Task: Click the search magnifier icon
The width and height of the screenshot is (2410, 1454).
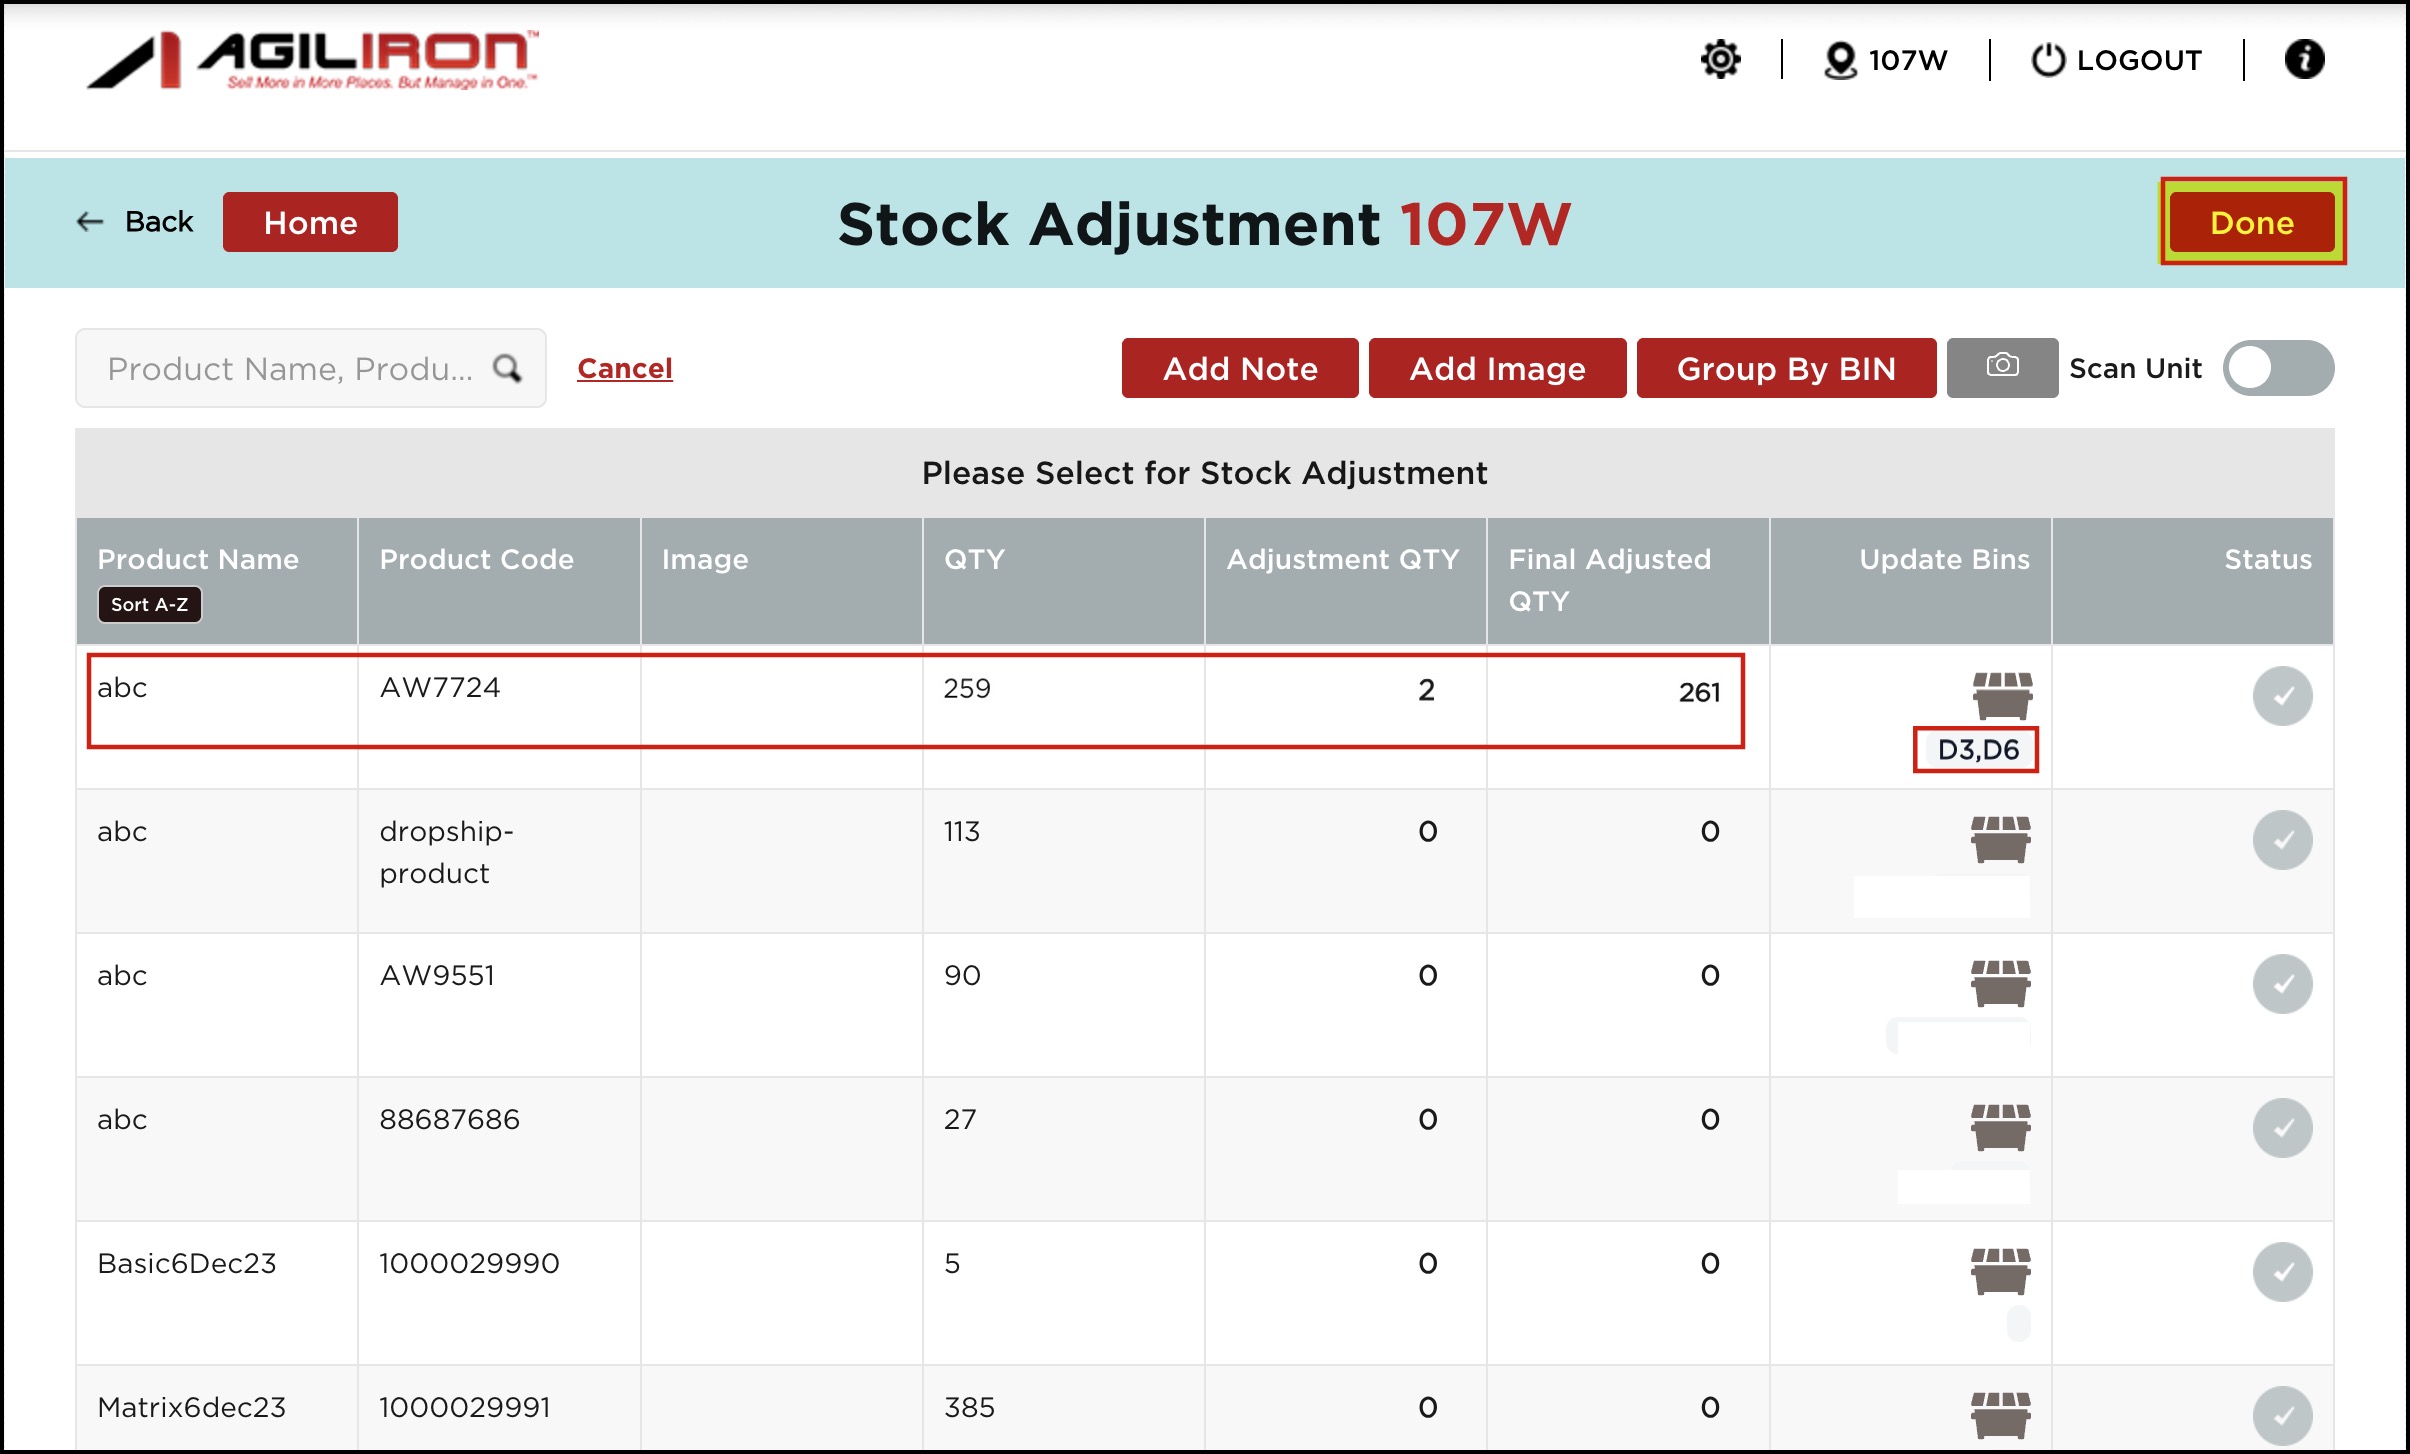Action: coord(508,368)
